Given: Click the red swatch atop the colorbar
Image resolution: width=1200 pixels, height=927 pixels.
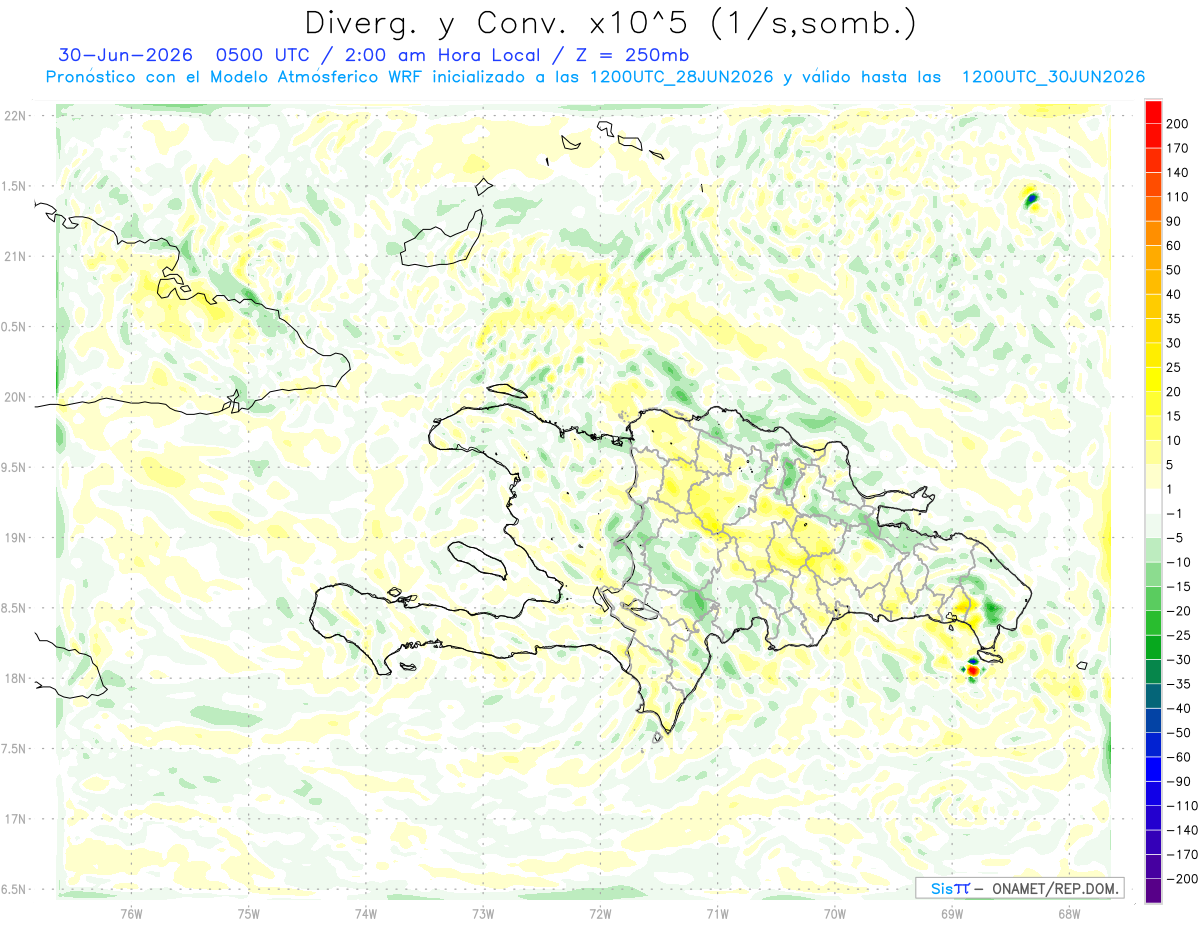Looking at the screenshot, I should [x=1153, y=111].
